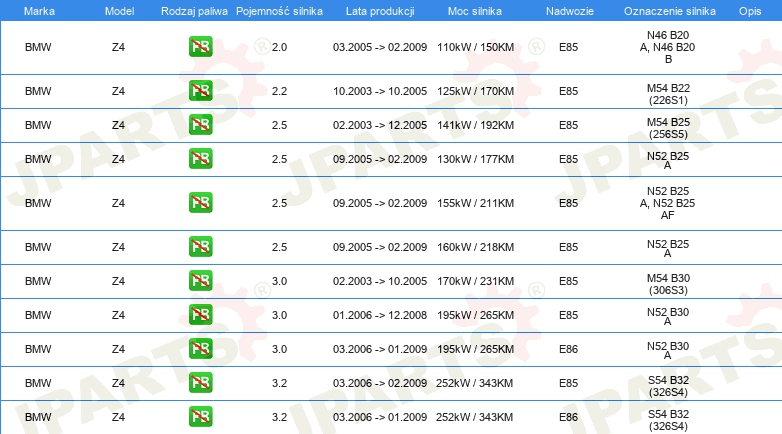The image size is (782, 434).
Task: Click the petrol fuel icon in the 130kW / 177KM row
Action: 201,159
